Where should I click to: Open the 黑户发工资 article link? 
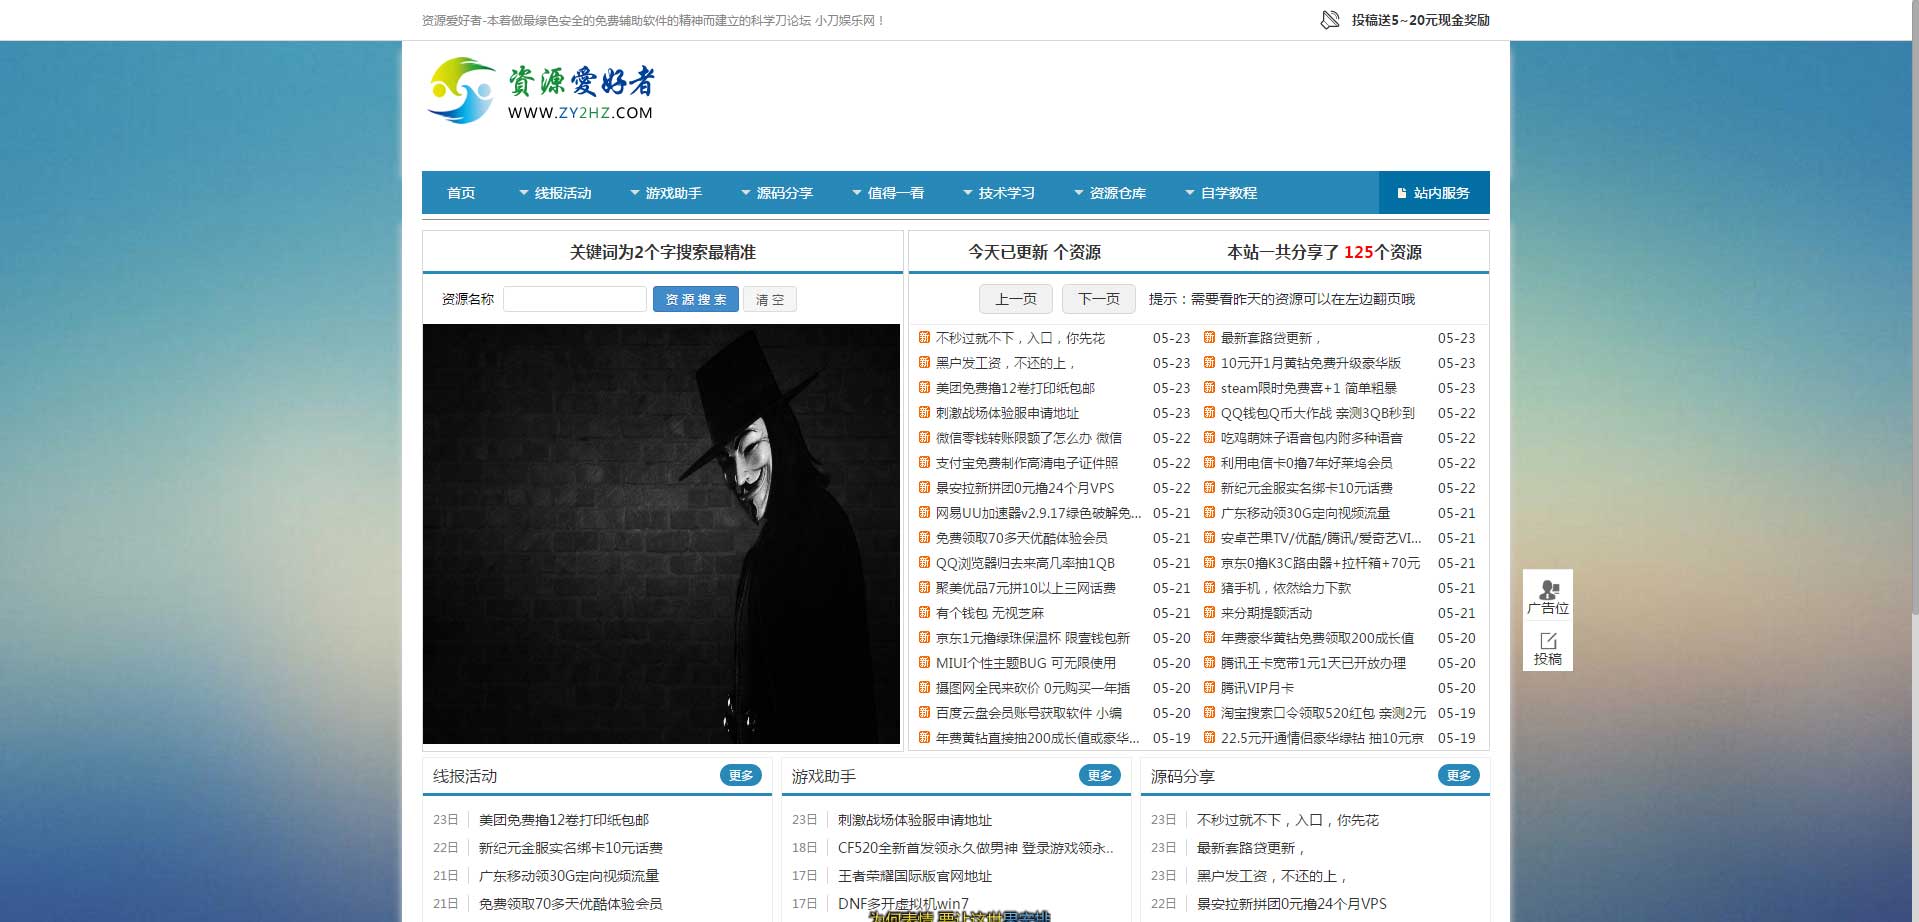click(x=1000, y=363)
